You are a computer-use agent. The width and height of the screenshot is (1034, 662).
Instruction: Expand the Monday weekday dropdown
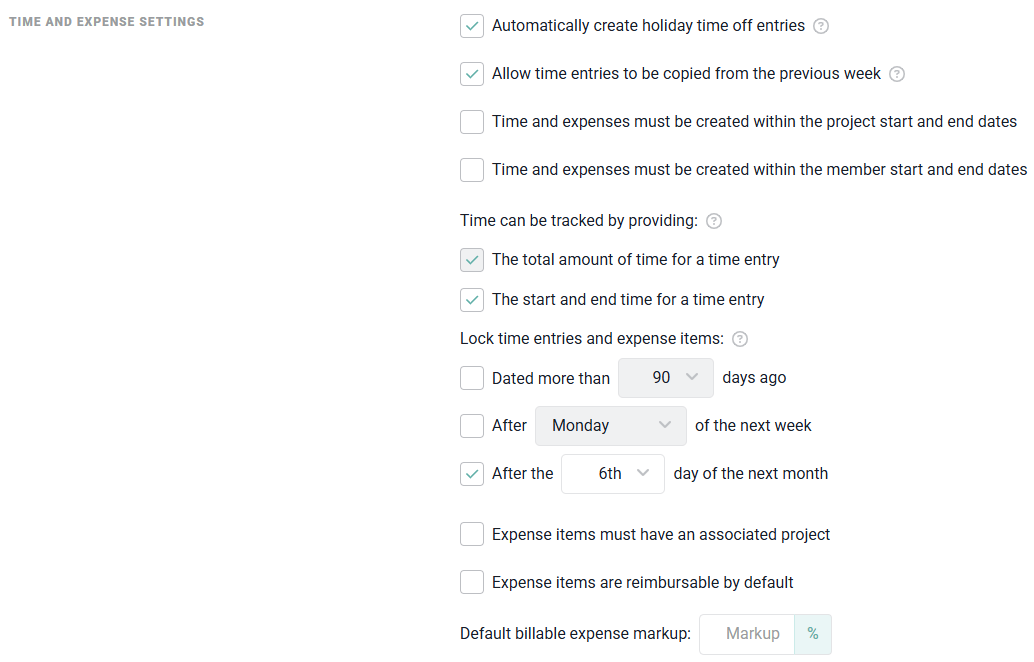click(611, 426)
